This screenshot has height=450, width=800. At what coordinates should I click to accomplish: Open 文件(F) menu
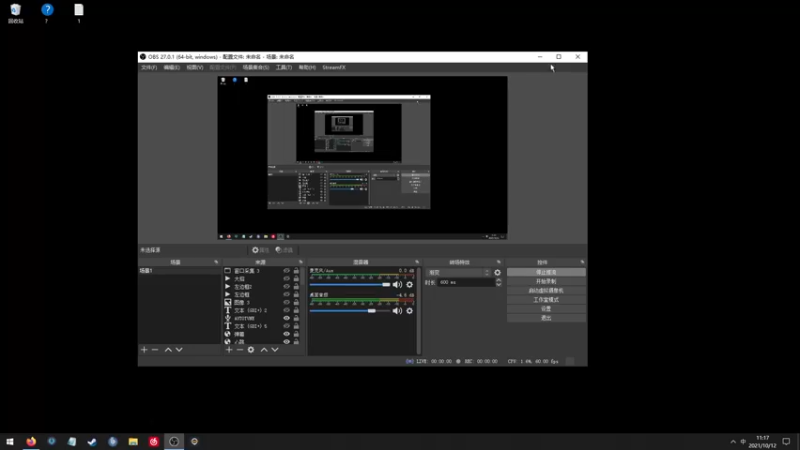pos(149,67)
